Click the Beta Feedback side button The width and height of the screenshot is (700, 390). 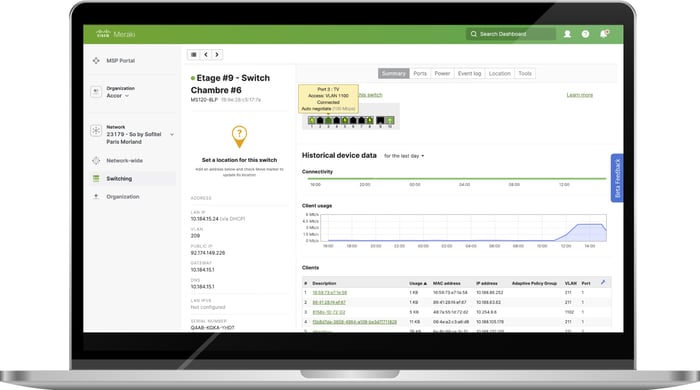point(617,178)
